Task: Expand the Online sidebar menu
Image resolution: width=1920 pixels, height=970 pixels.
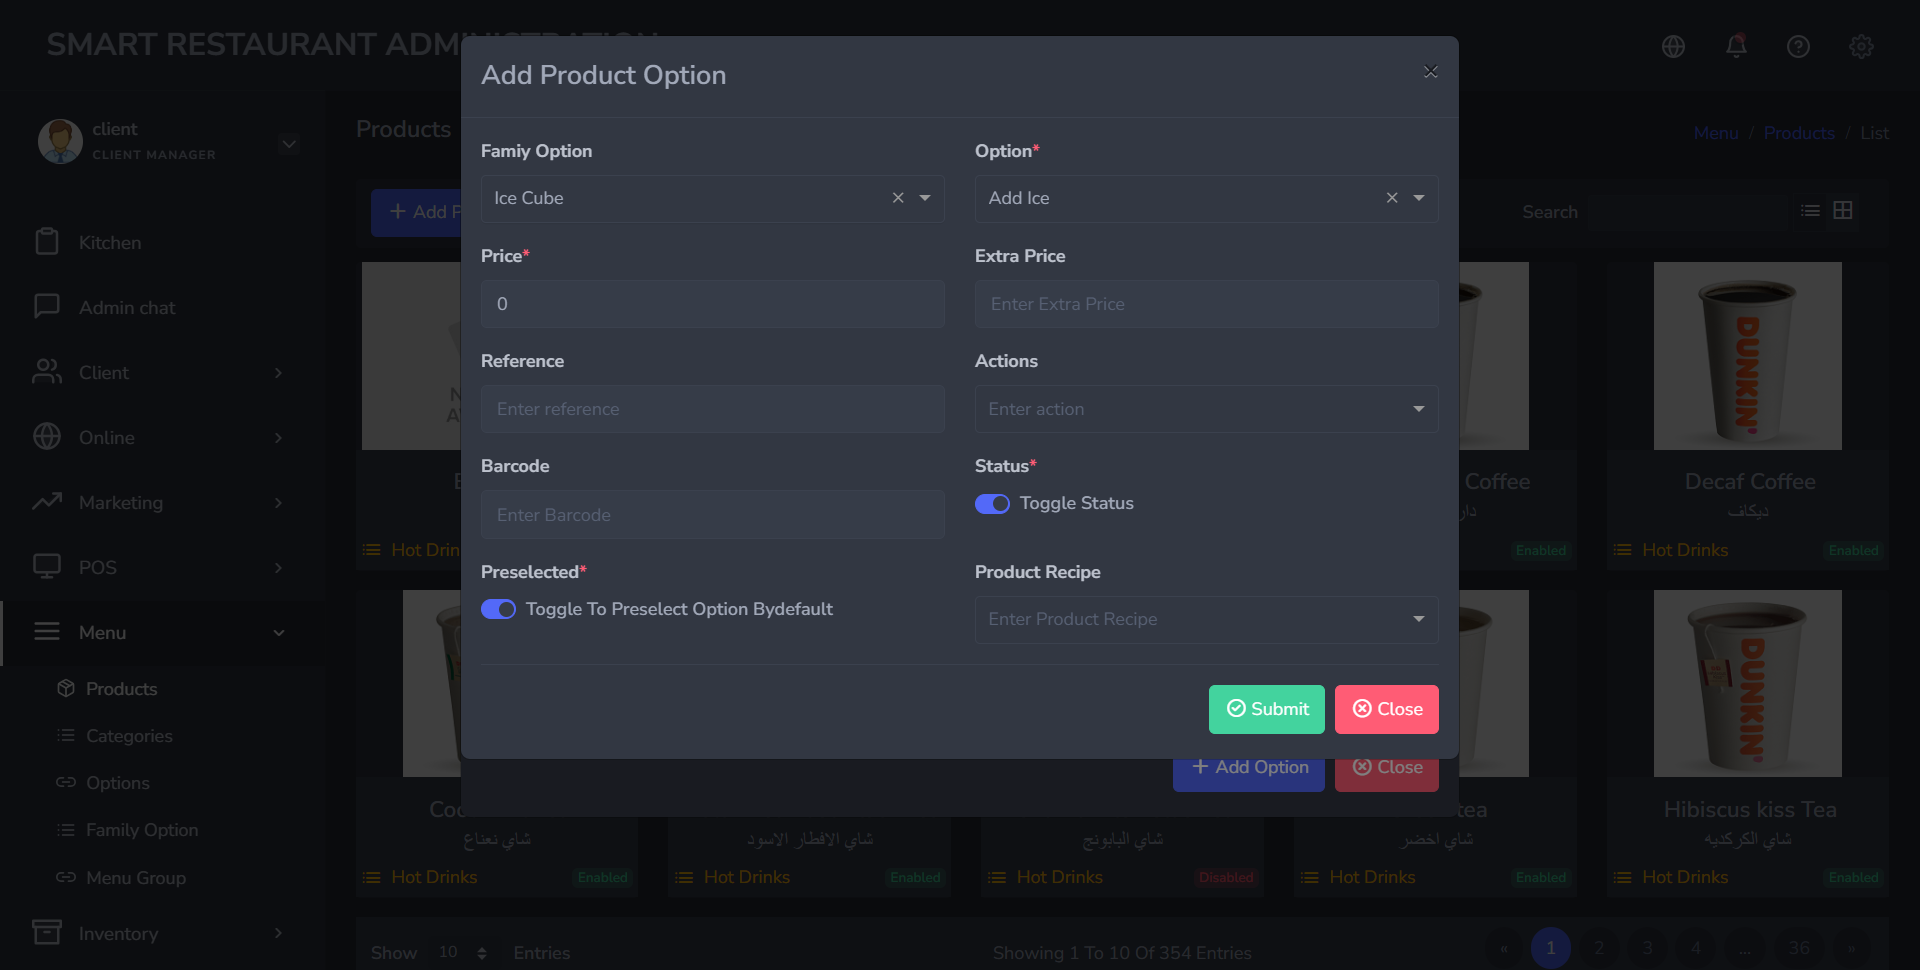Action: [x=162, y=438]
